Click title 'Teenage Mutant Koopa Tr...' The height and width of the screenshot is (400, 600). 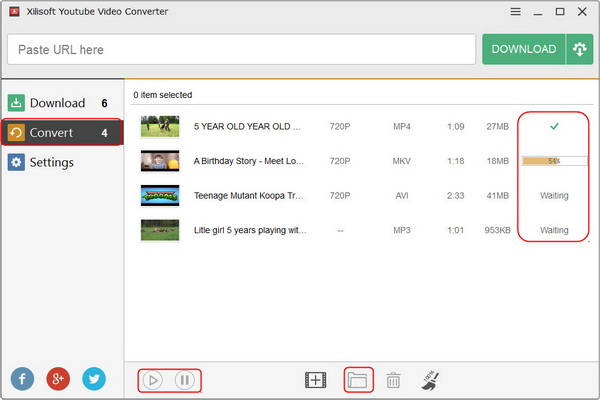(x=248, y=196)
